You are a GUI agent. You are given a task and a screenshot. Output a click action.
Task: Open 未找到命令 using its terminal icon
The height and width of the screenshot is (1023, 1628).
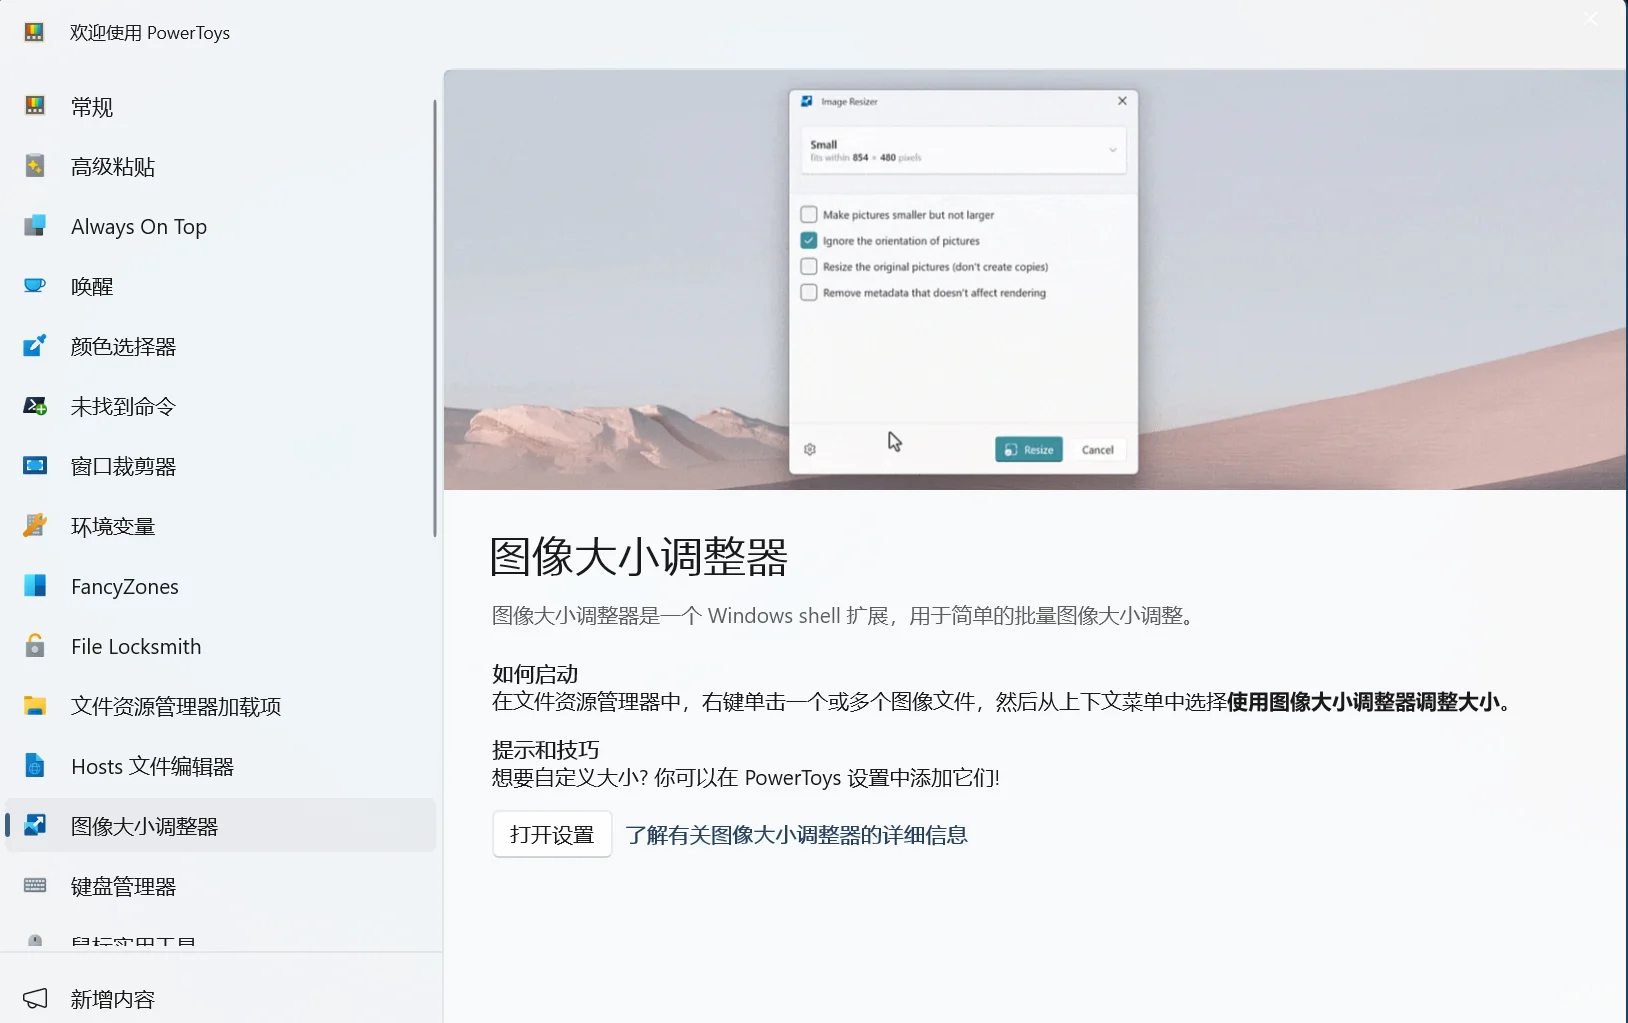click(x=35, y=406)
